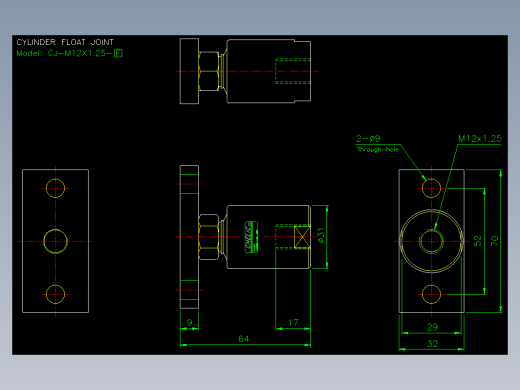Select the "Model: CJ-M12X1.25-" label text
Image resolution: width=520 pixels, height=390 pixels.
(x=64, y=53)
